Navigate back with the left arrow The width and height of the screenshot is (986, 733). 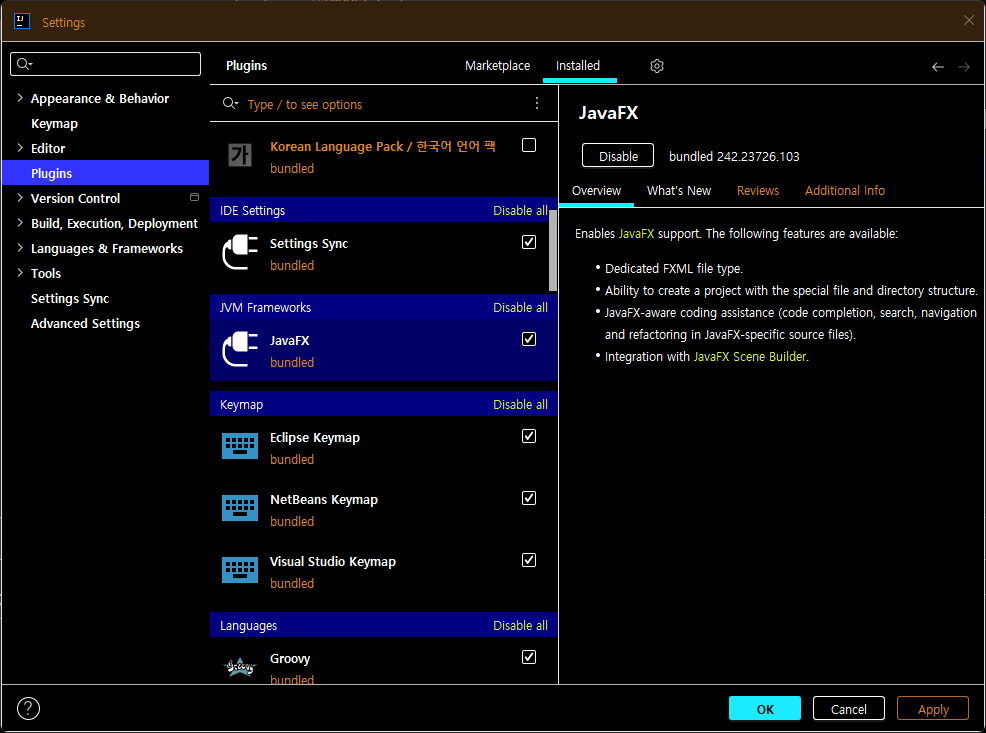[938, 67]
